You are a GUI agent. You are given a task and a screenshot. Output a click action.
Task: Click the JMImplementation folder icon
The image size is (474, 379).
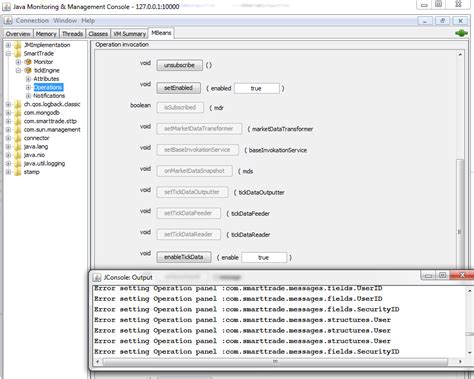(18, 45)
